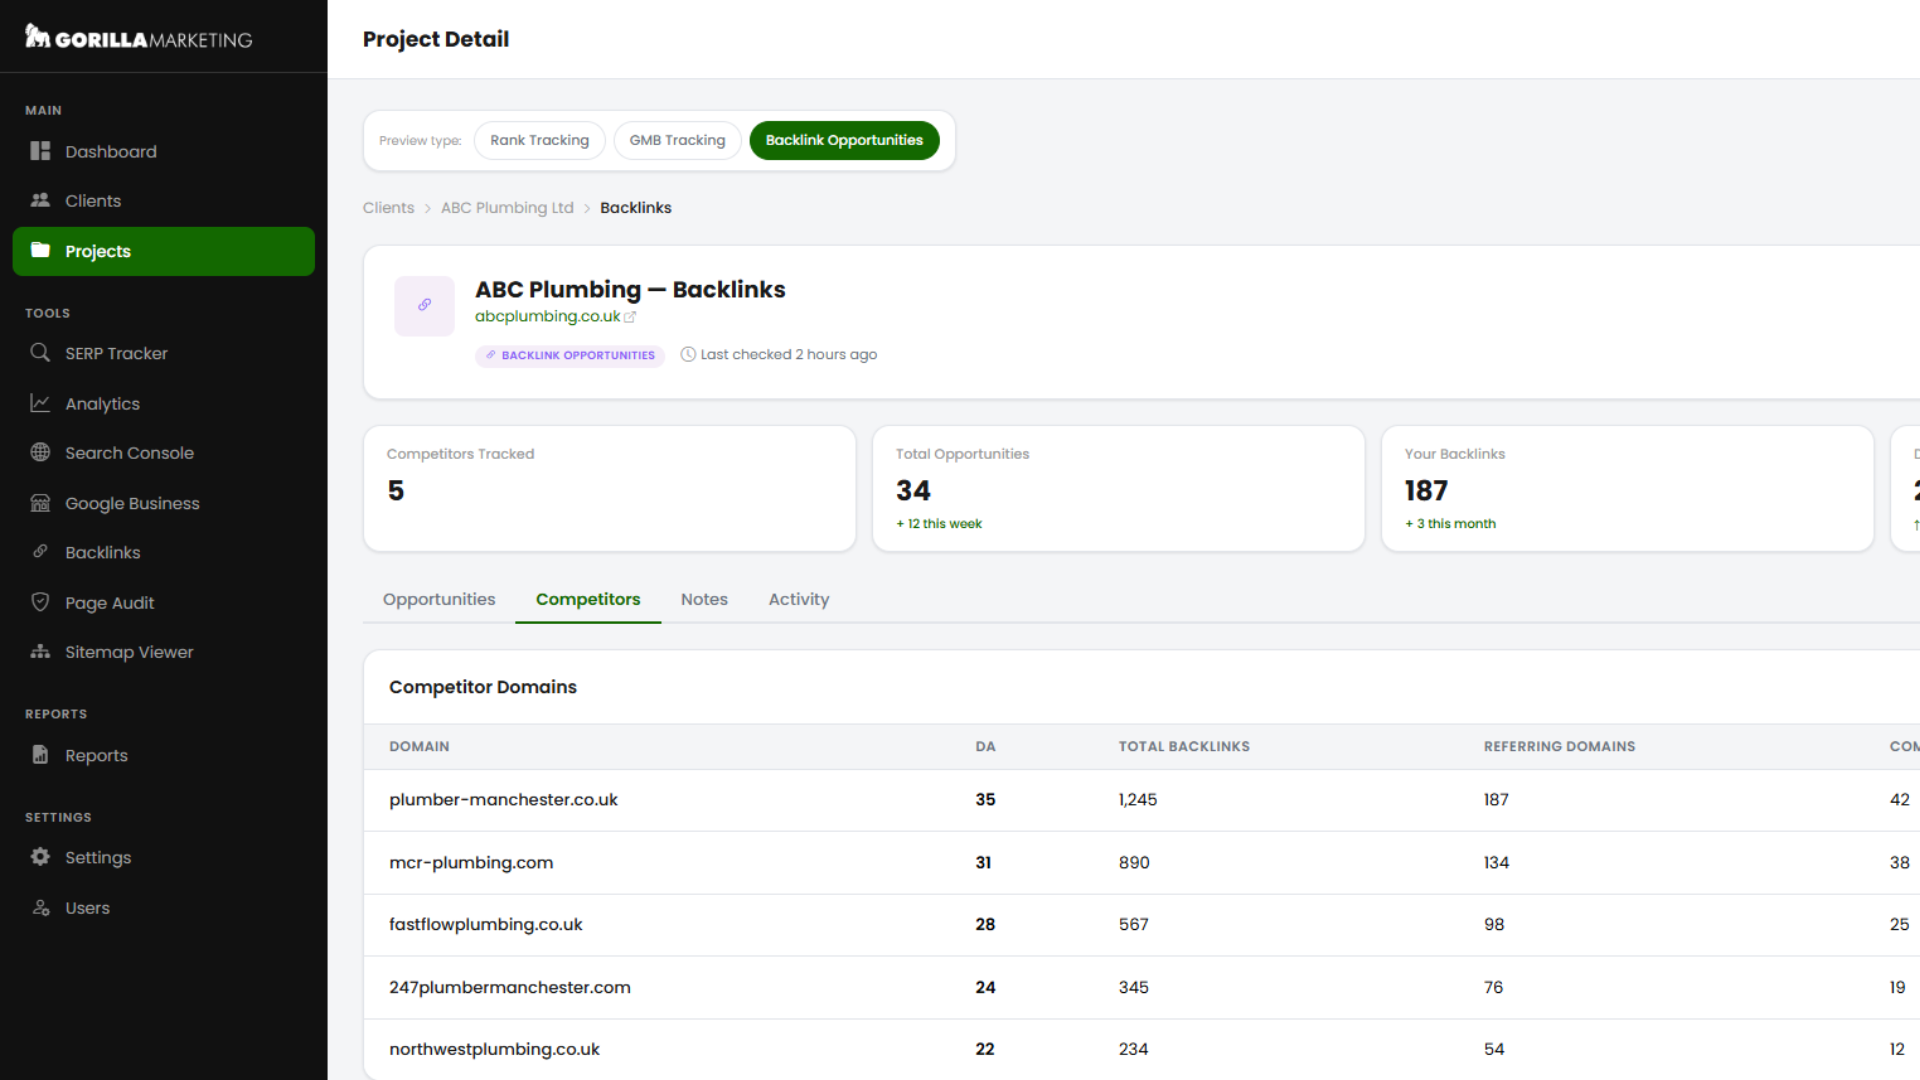Click the Page Audit shield icon
Viewport: 1920px width, 1080px height.
point(40,602)
